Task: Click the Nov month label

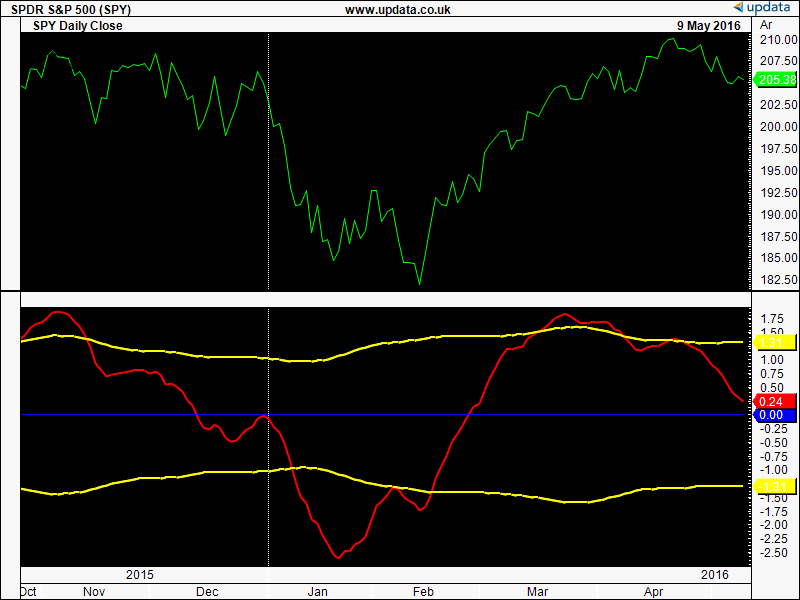Action: tap(94, 592)
